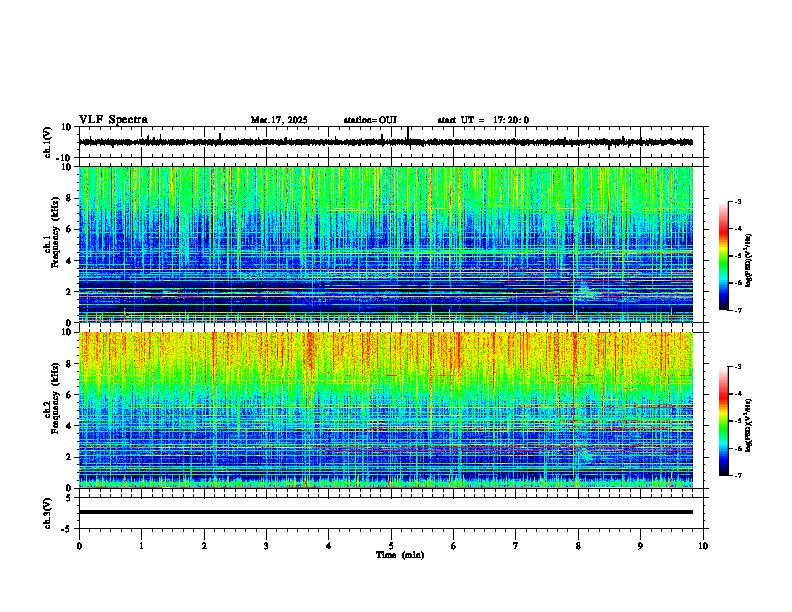This screenshot has height=612, width=792.
Task: Click the "5" tick at the top of the ch.3(V) axis
Action: tap(70, 497)
